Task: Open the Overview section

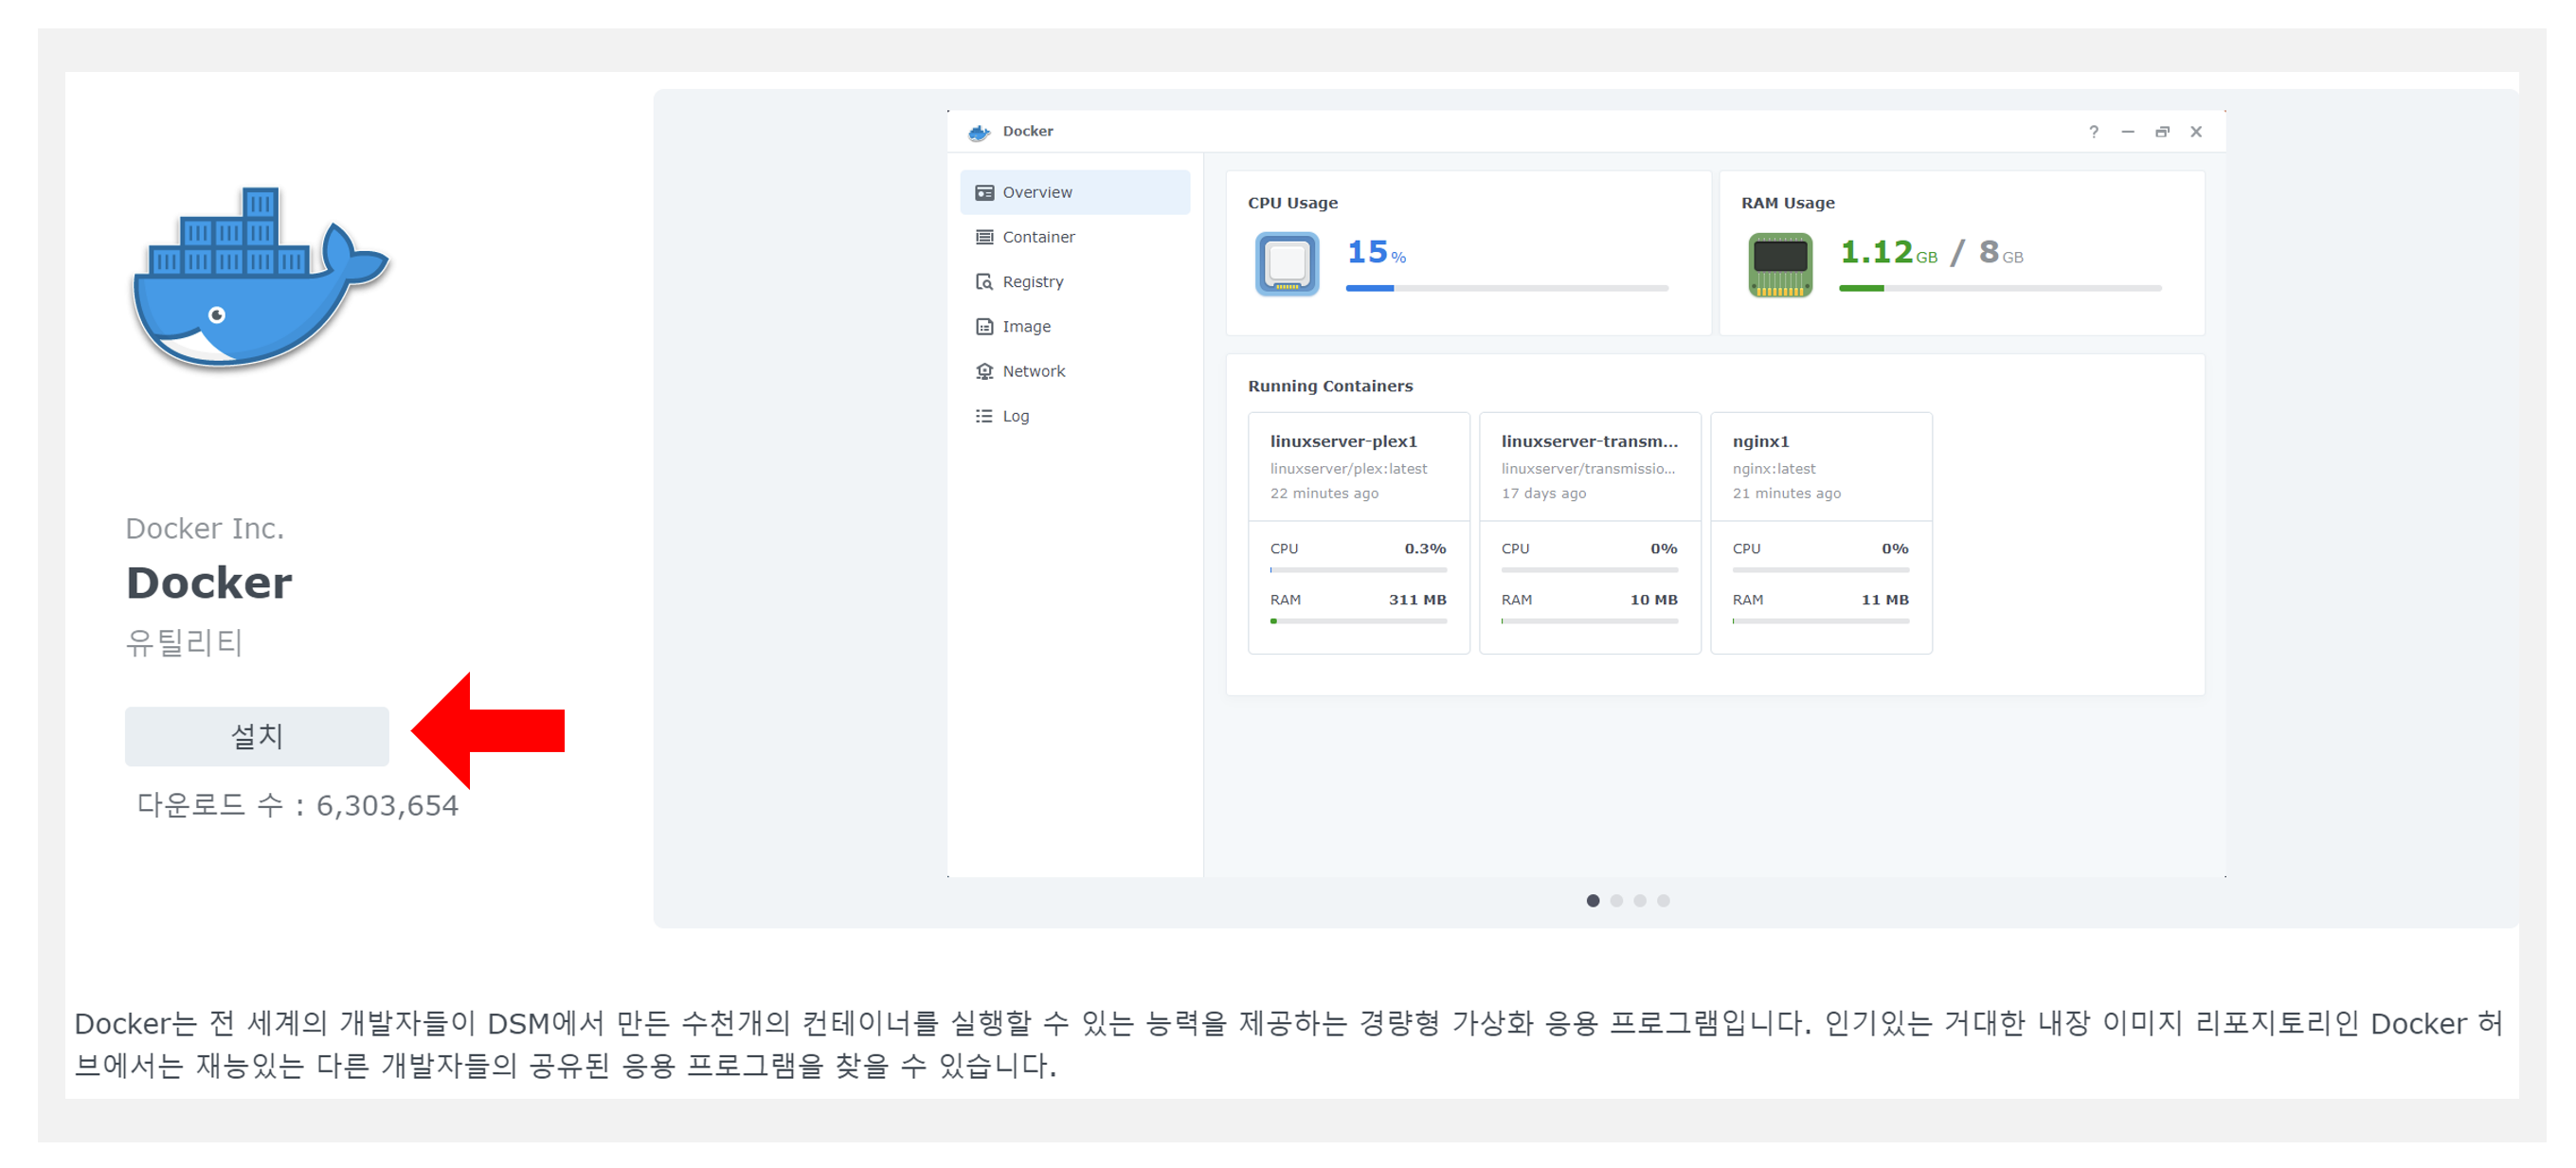Action: 1075,192
